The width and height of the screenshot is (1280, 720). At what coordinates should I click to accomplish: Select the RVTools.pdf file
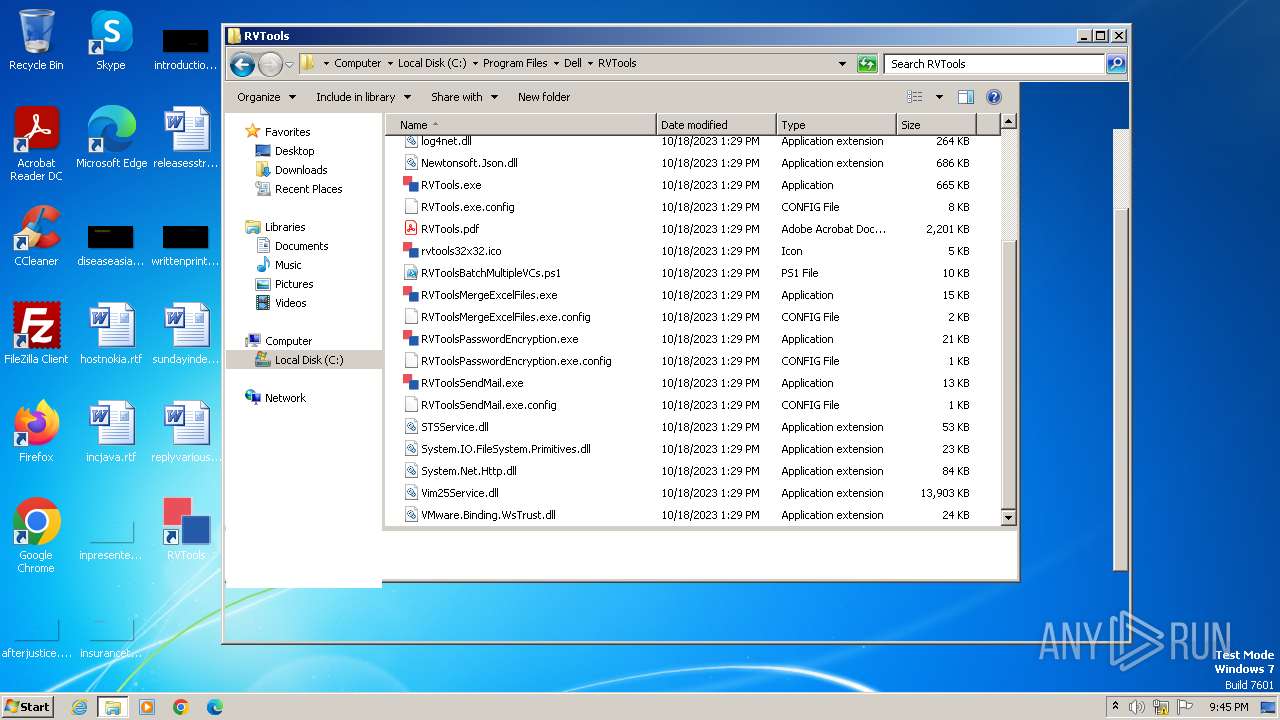coord(450,229)
